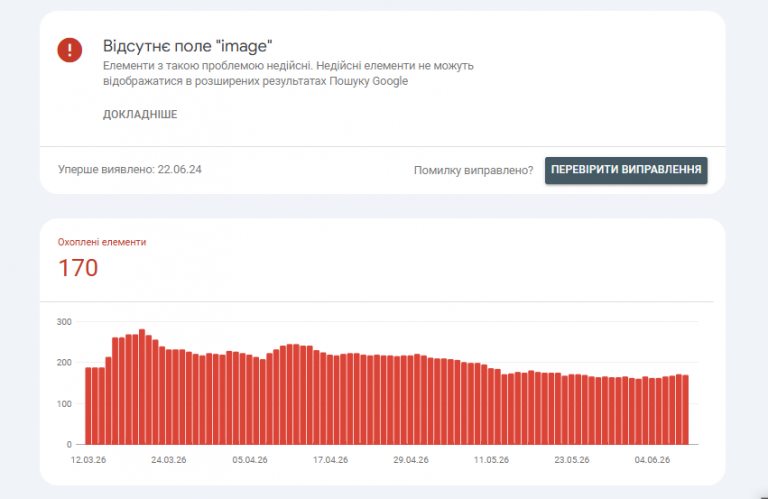Click the chart axis date 29.04.26
768x499 pixels.
coord(410,460)
